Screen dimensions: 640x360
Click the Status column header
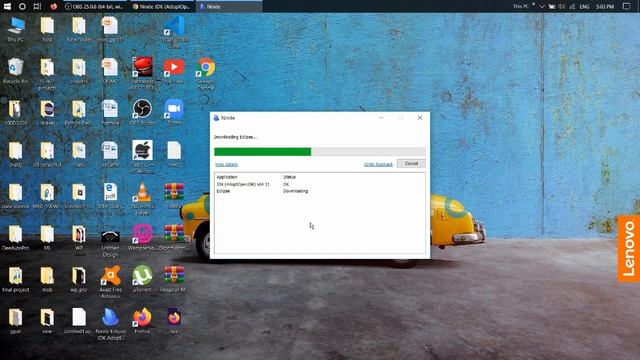[289, 177]
